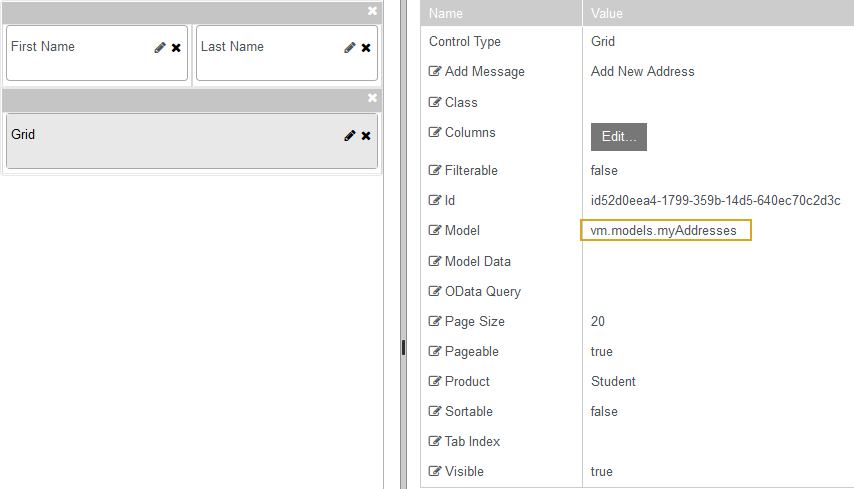
Task: Click the edit icon next to Model property
Action: tap(435, 231)
